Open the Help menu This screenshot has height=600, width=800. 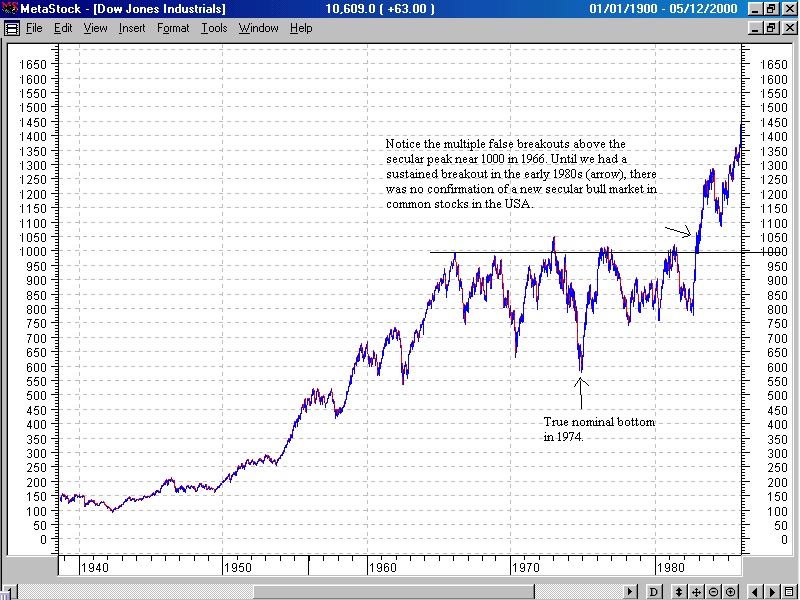click(301, 28)
